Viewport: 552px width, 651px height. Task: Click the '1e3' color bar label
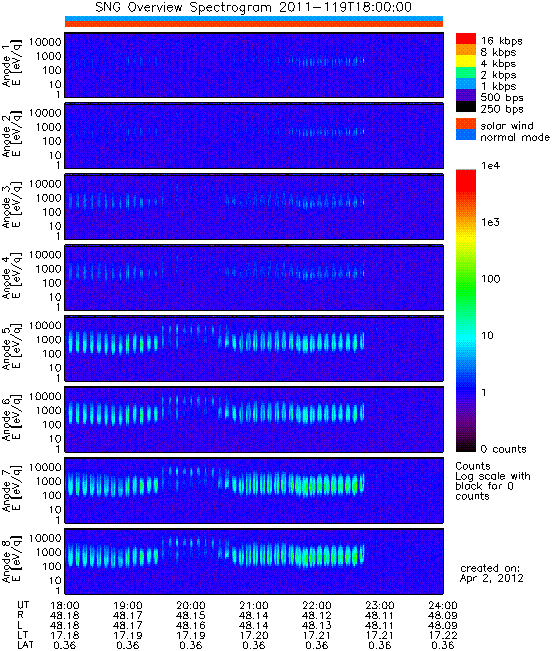(x=491, y=223)
